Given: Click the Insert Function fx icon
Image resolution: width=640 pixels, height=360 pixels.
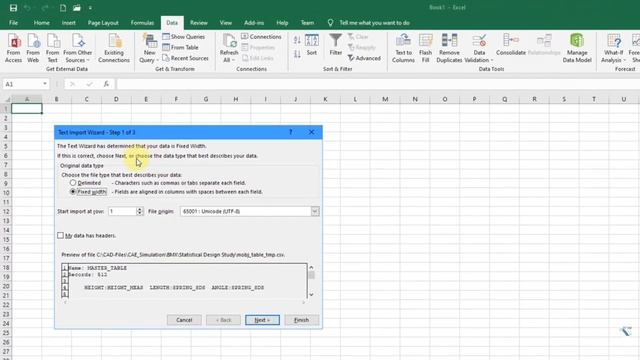Looking at the screenshot, I should coord(106,84).
